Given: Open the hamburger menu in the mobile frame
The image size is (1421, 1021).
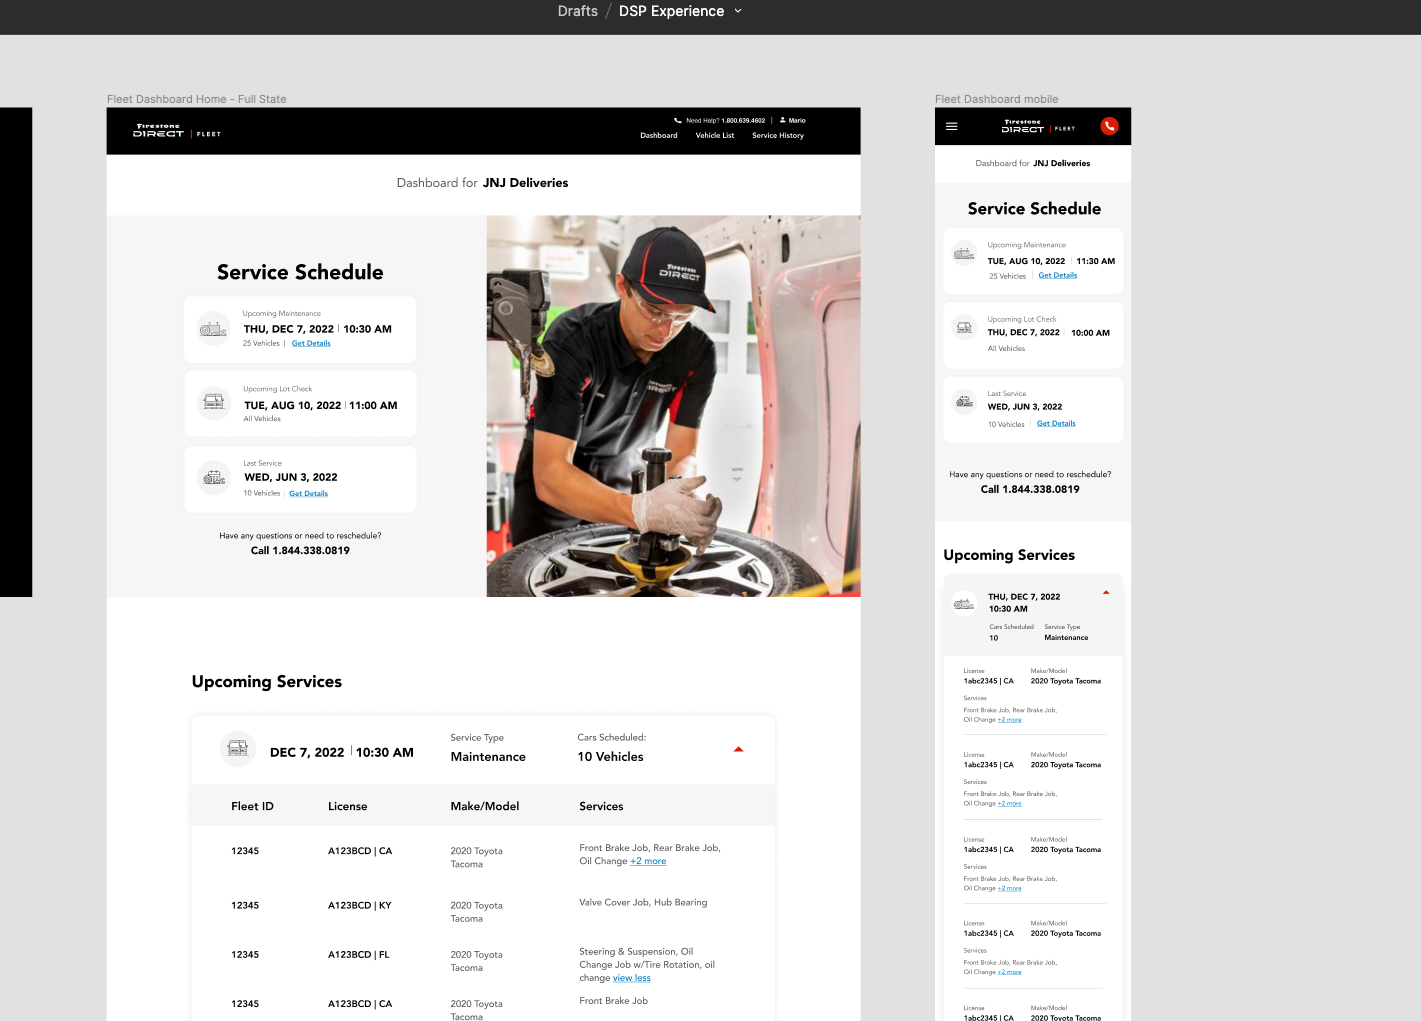Looking at the screenshot, I should [952, 127].
